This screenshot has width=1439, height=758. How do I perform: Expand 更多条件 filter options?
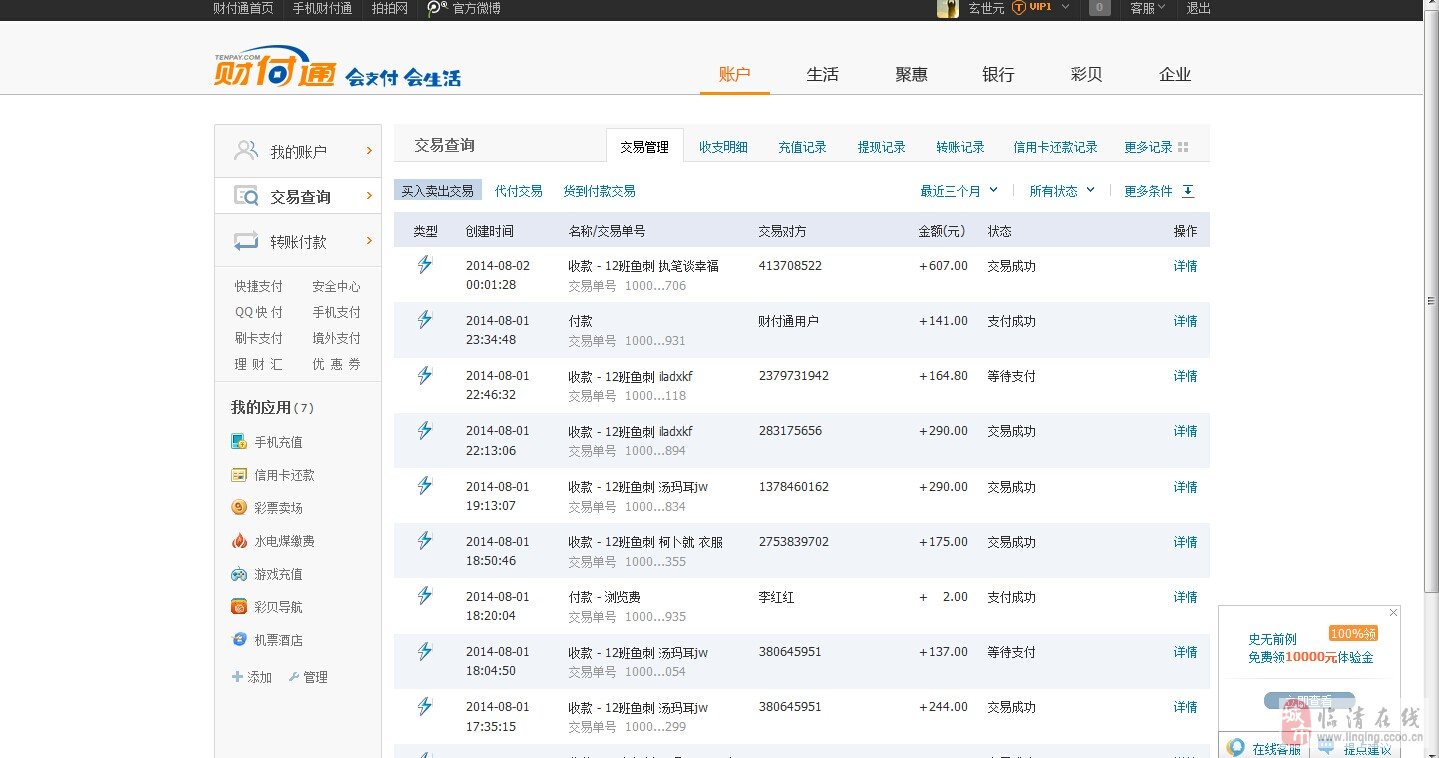coord(1158,191)
